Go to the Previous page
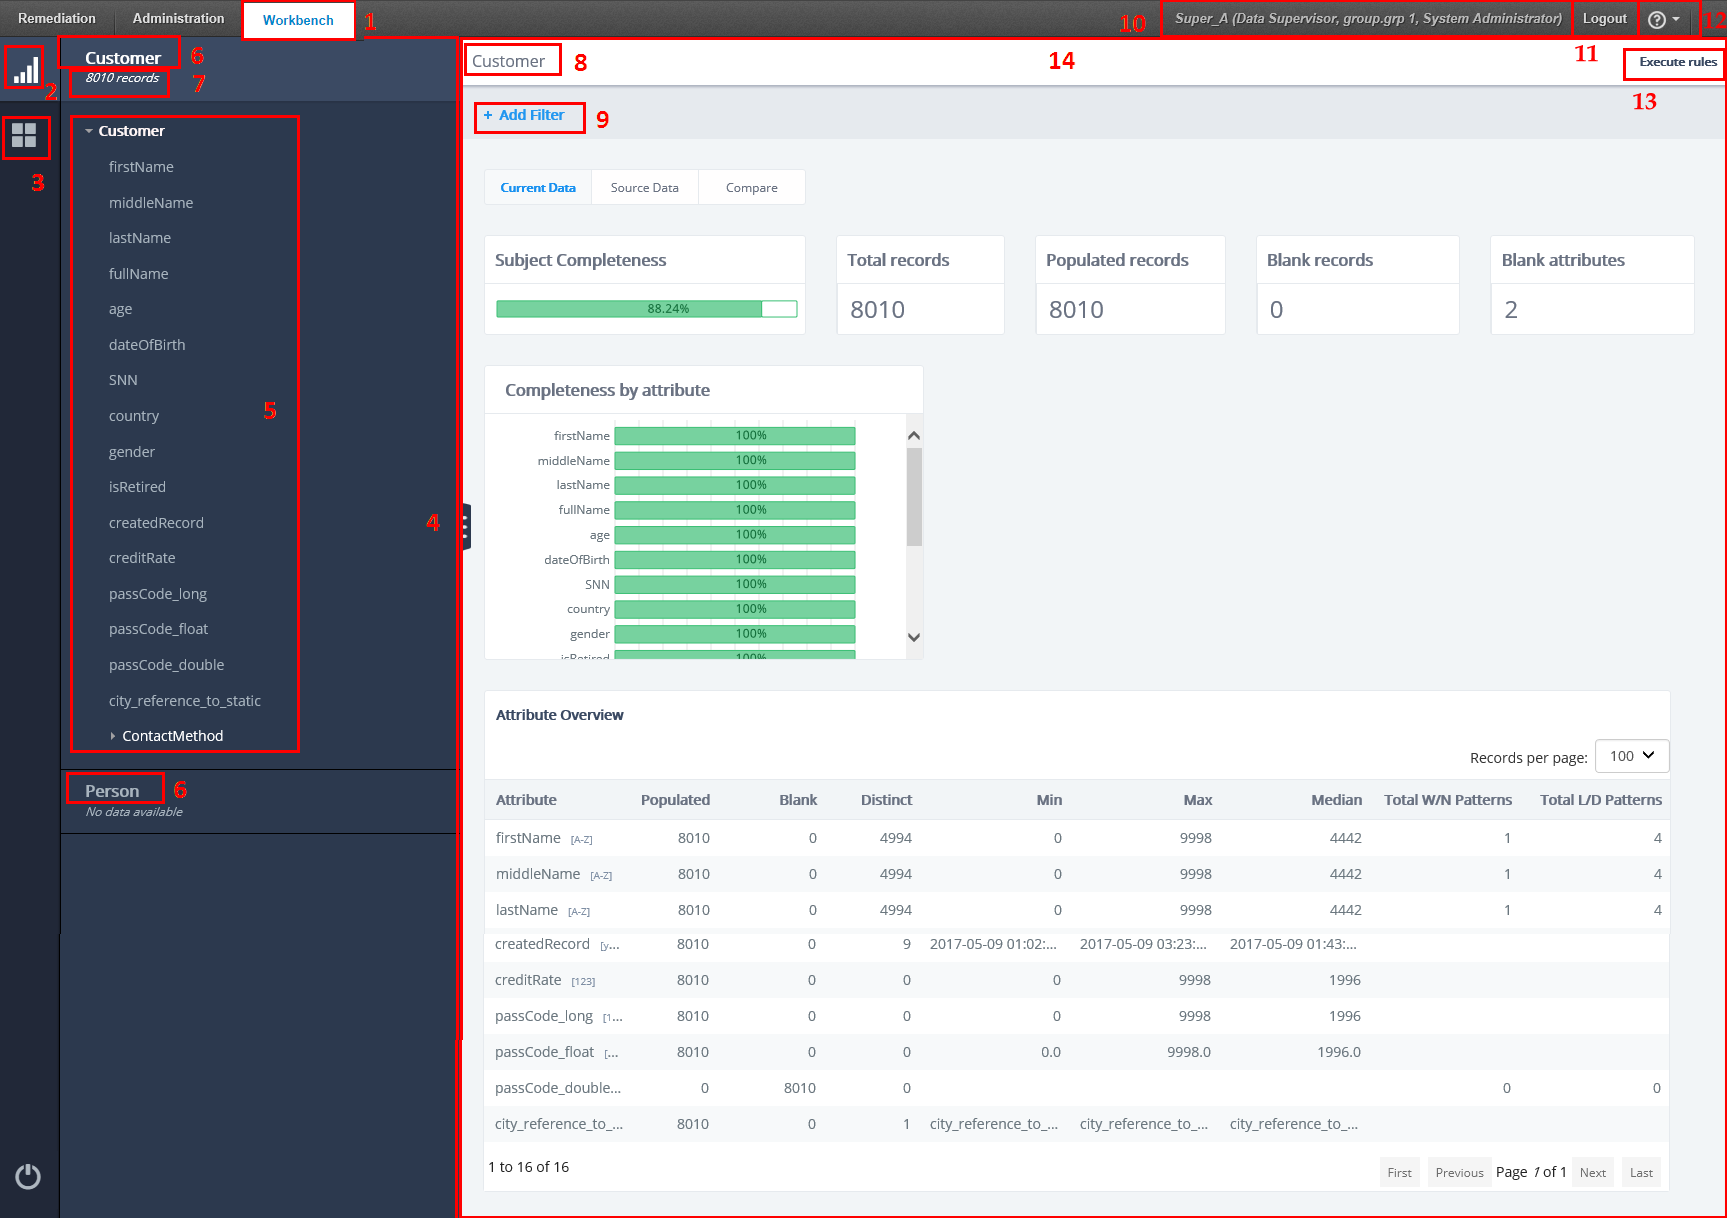The height and width of the screenshot is (1218, 1727). tap(1459, 1173)
